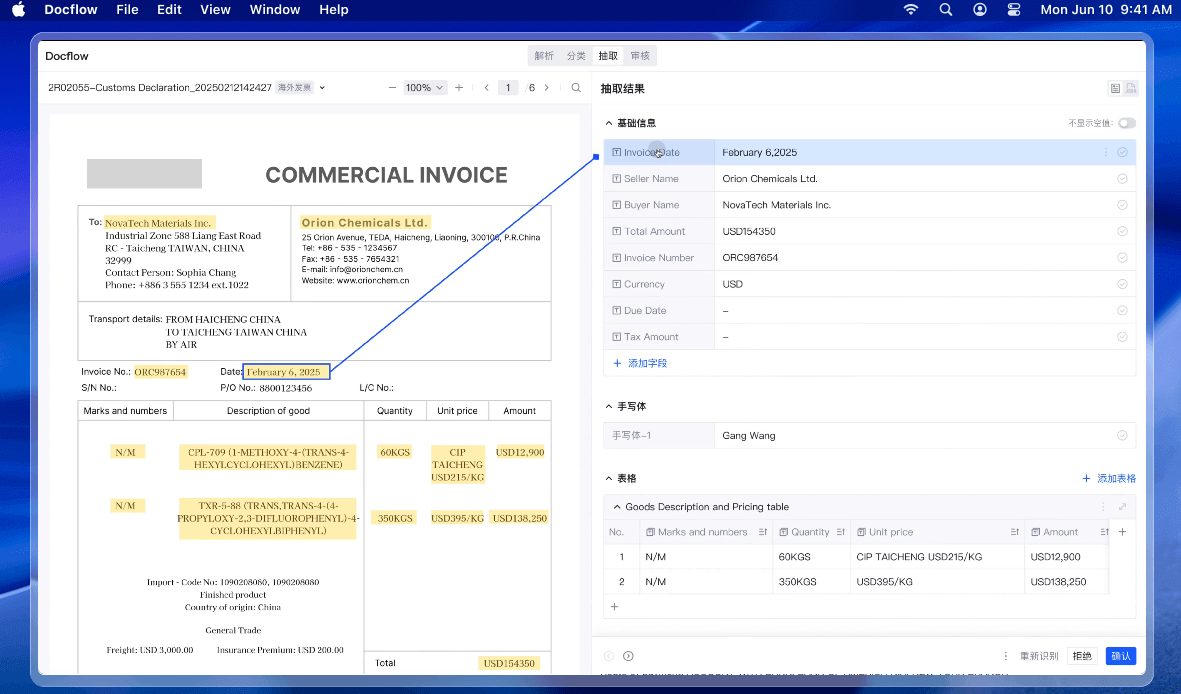Open the document file name dropdown arrow
Image resolution: width=1181 pixels, height=694 pixels.
(x=322, y=88)
